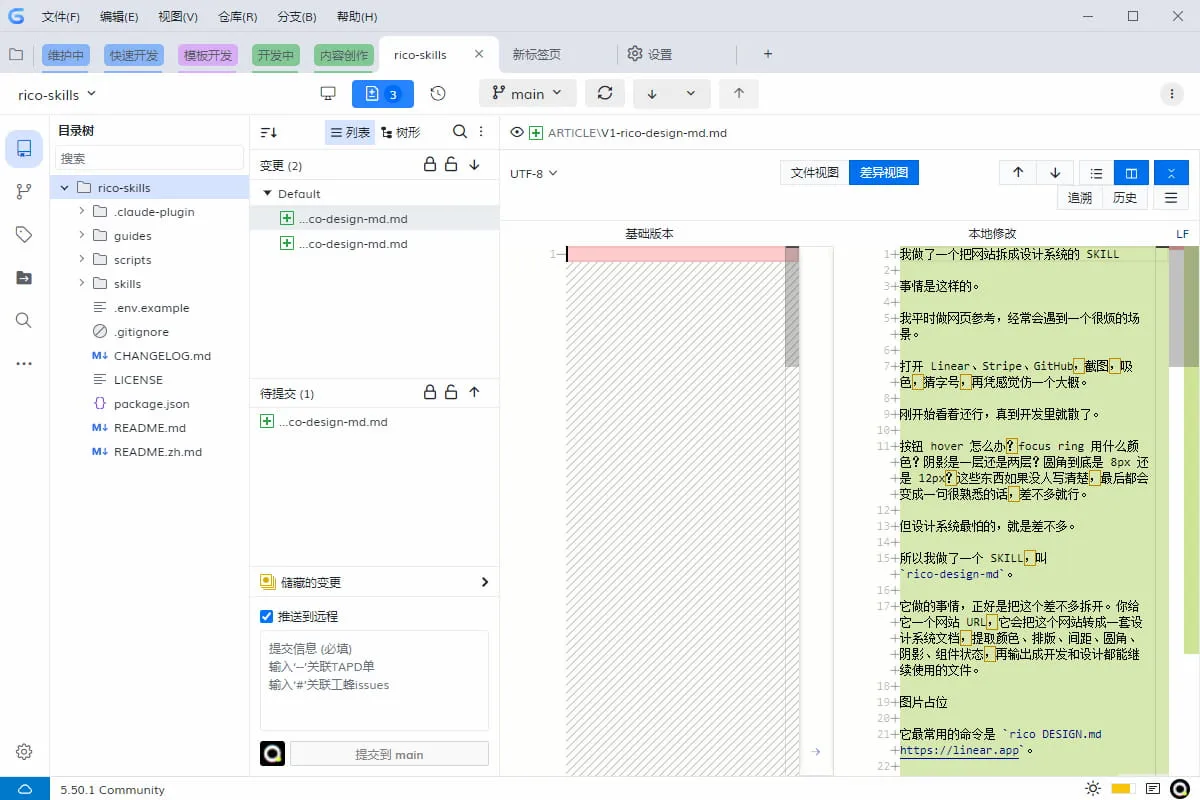Unlock all files in the 变更 section
1200x800 pixels.
(451, 165)
